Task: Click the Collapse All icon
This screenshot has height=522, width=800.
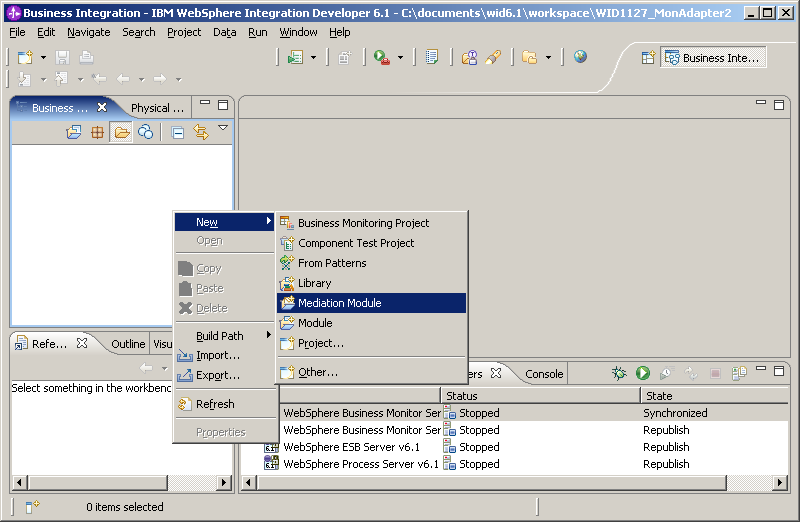Action: click(178, 133)
